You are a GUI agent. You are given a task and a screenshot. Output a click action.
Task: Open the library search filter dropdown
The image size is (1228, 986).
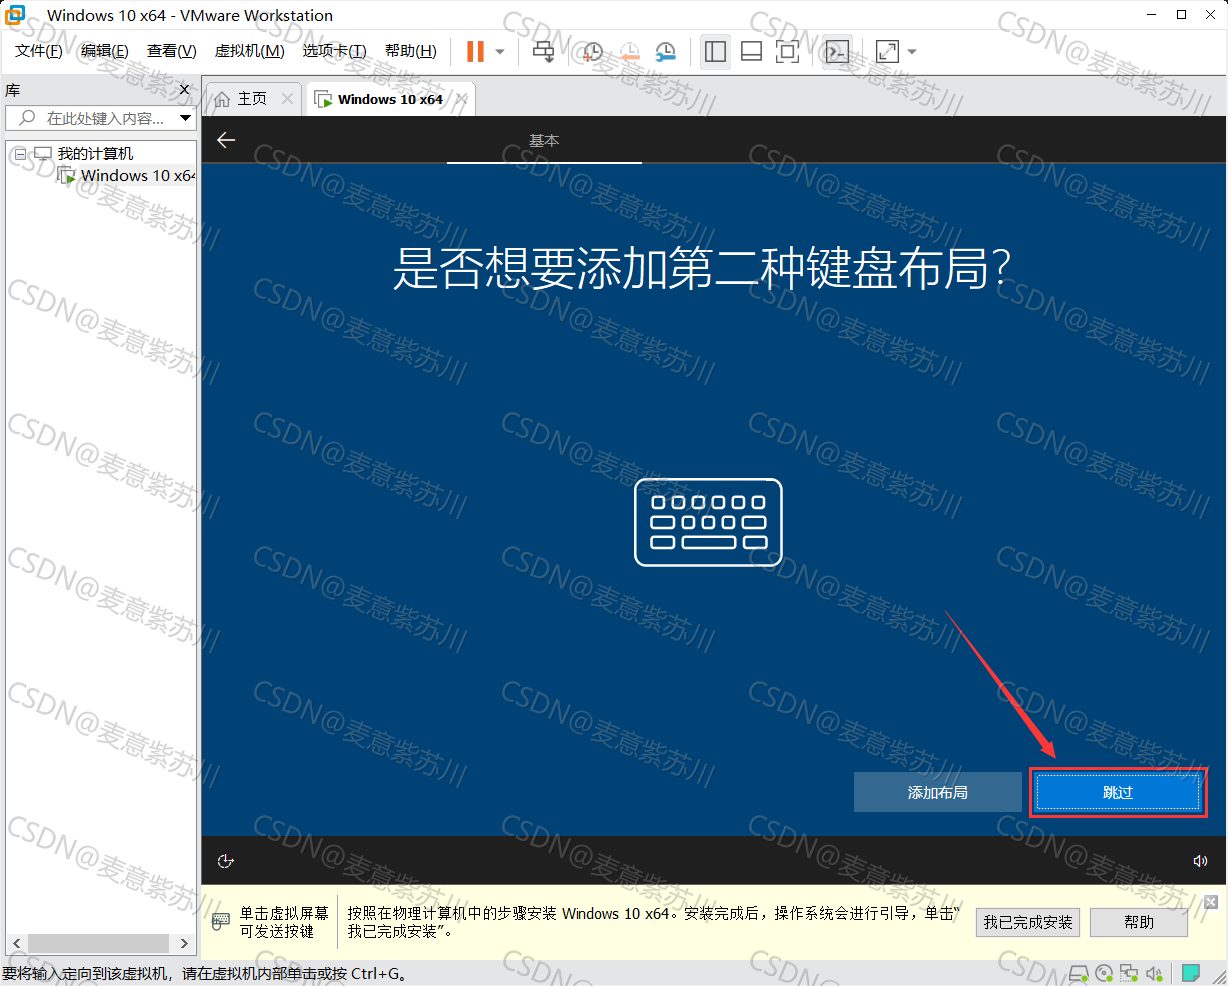pyautogui.click(x=186, y=118)
